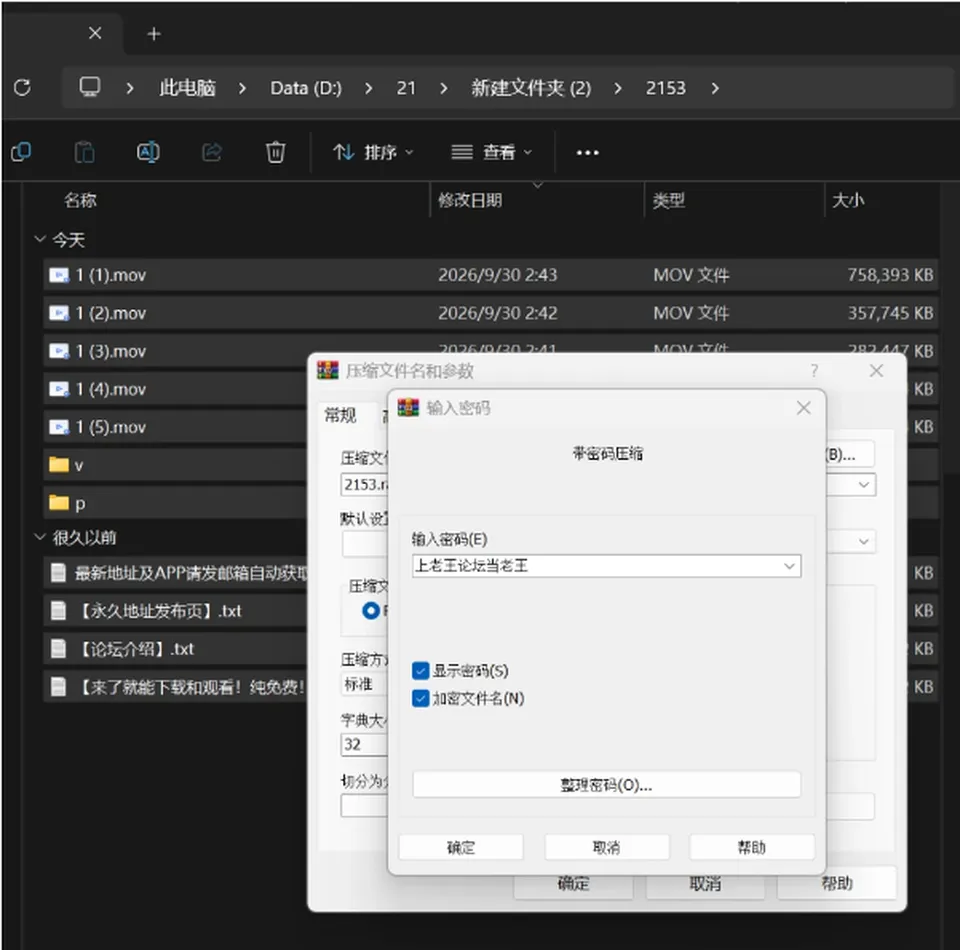
Task: Navigate to Data (D:) in breadcrumb
Action: [306, 88]
